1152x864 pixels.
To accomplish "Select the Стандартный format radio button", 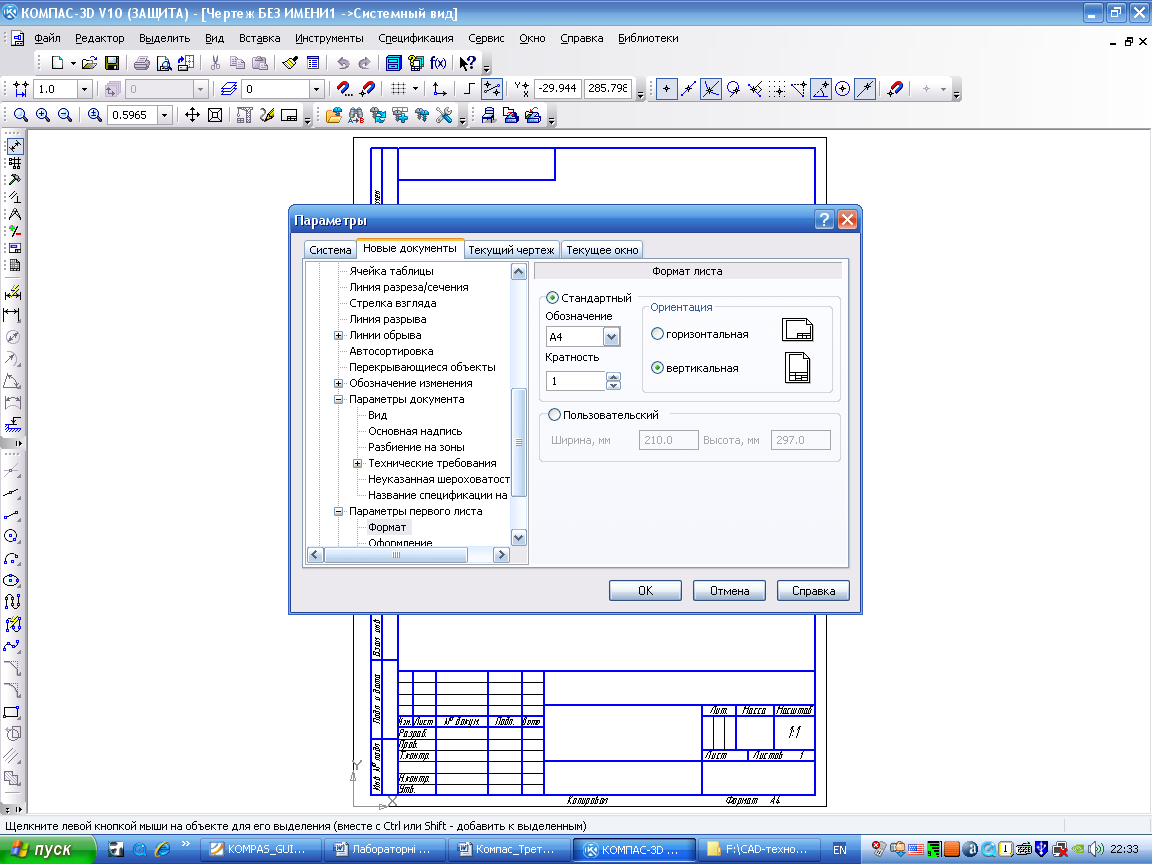I will 552,298.
